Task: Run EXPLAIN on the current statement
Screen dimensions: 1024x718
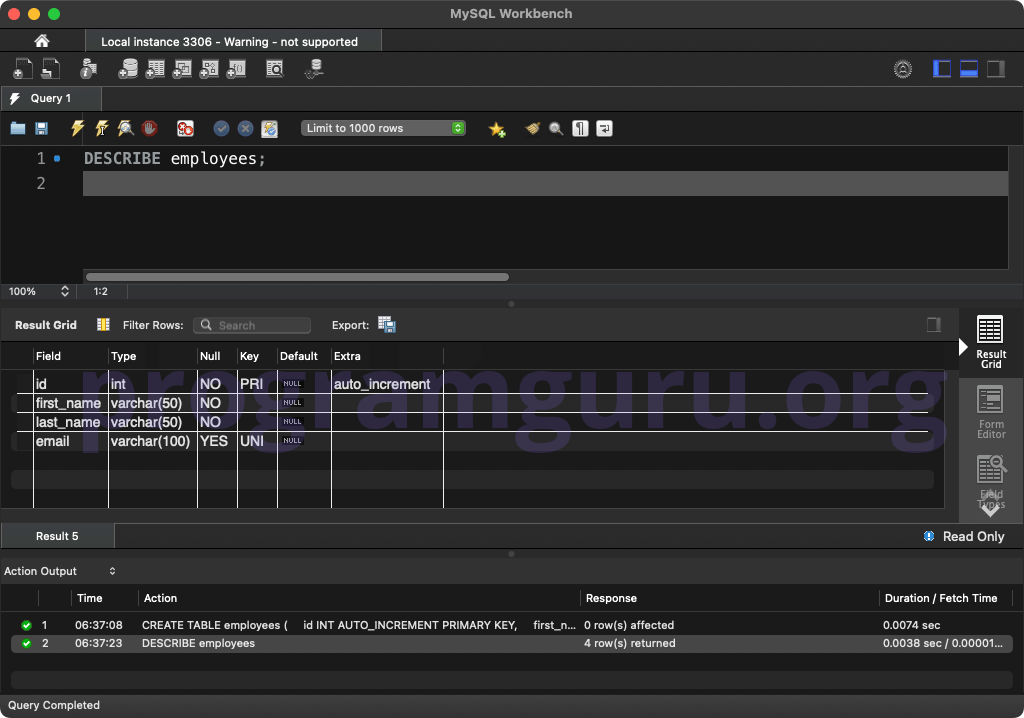Action: [x=125, y=128]
